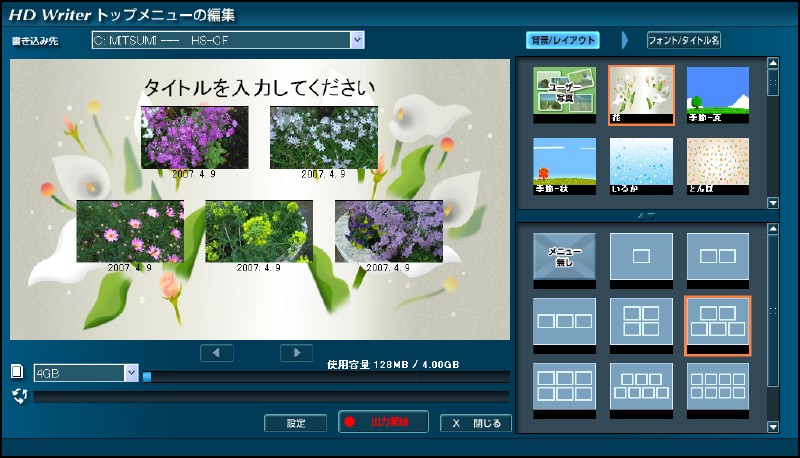Collapse the divider between background and layout panels

point(641,215)
